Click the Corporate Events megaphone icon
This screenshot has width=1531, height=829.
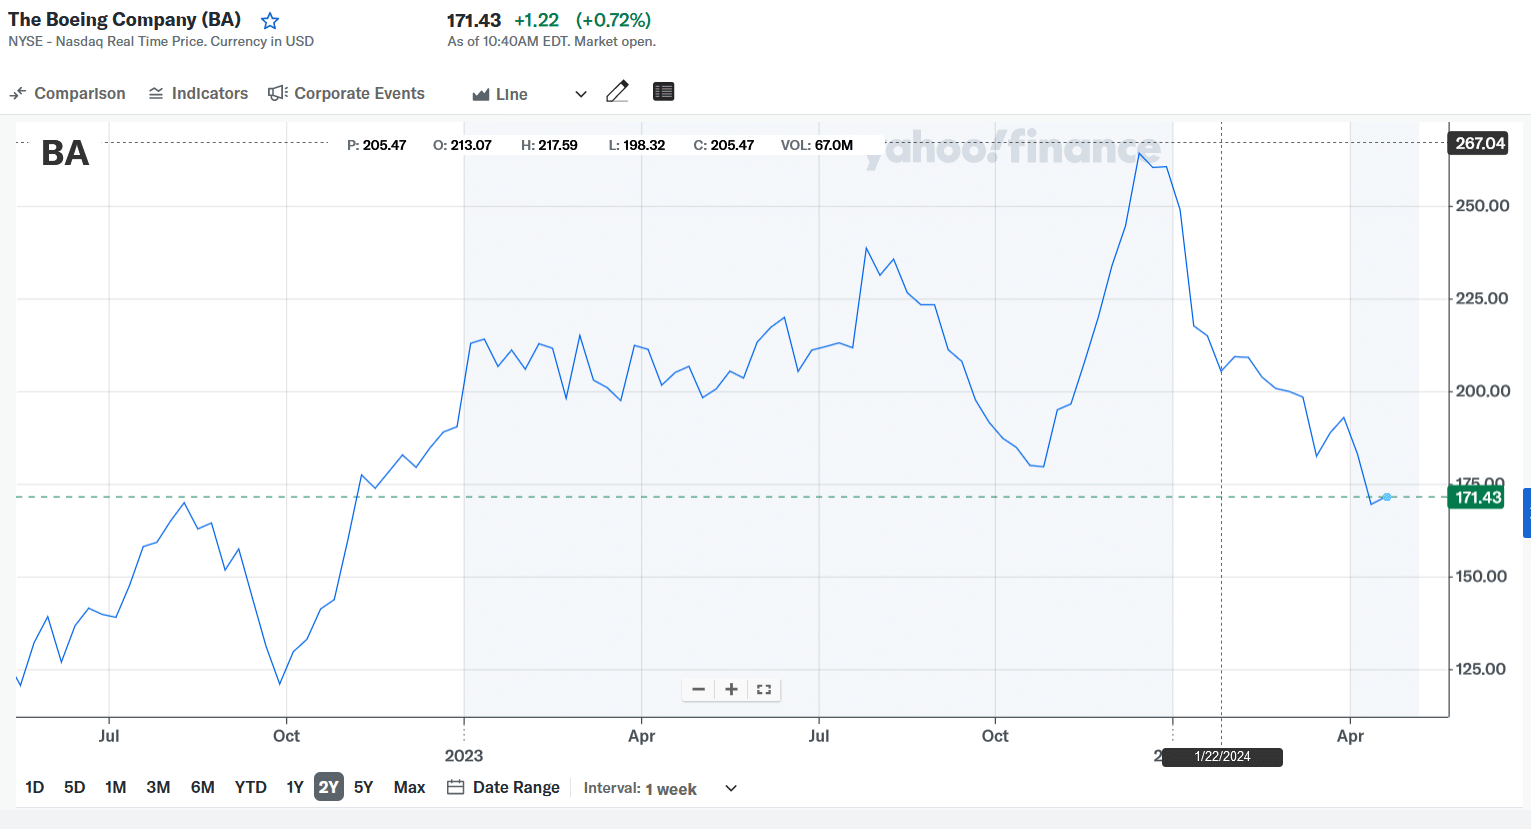(x=277, y=93)
